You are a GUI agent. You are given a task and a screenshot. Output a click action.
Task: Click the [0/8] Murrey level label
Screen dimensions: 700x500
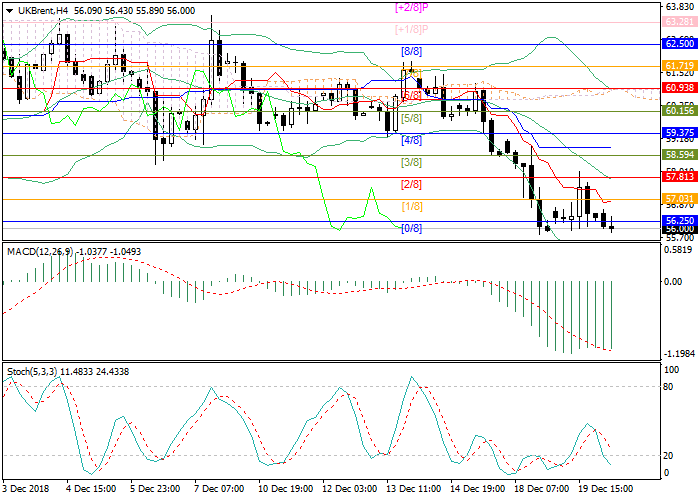(411, 228)
